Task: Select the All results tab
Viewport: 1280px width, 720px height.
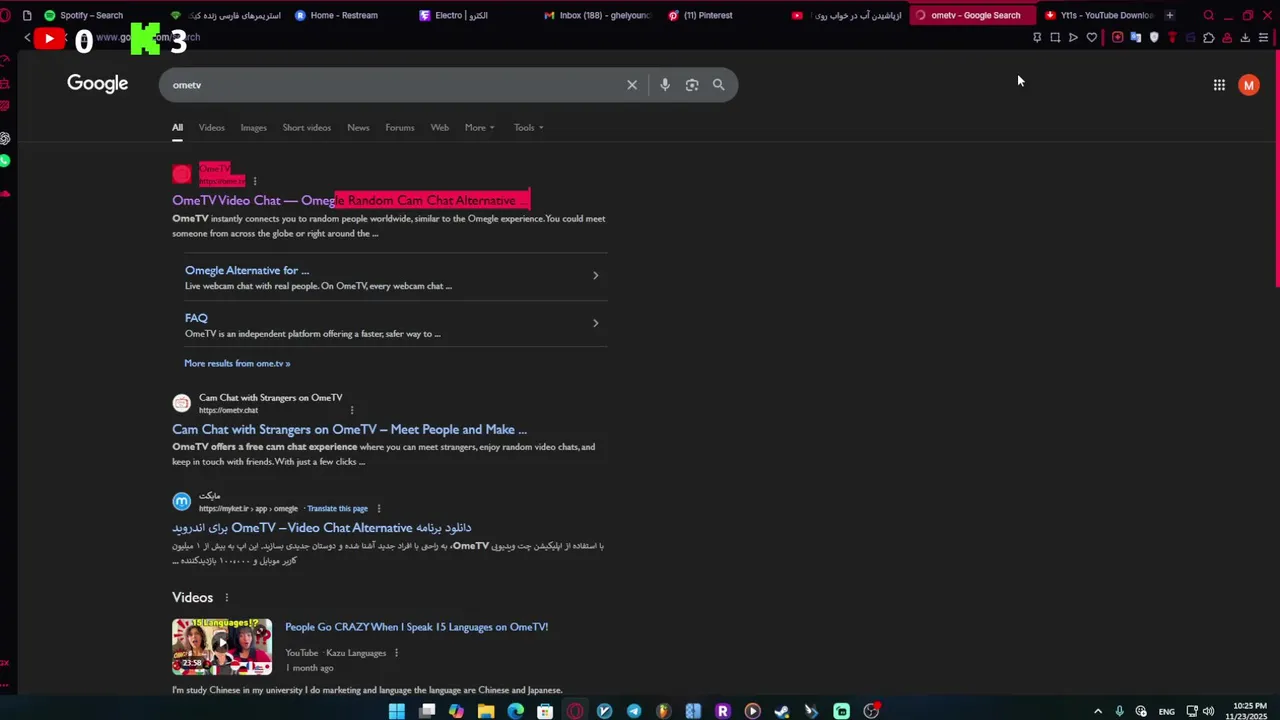Action: point(177,127)
